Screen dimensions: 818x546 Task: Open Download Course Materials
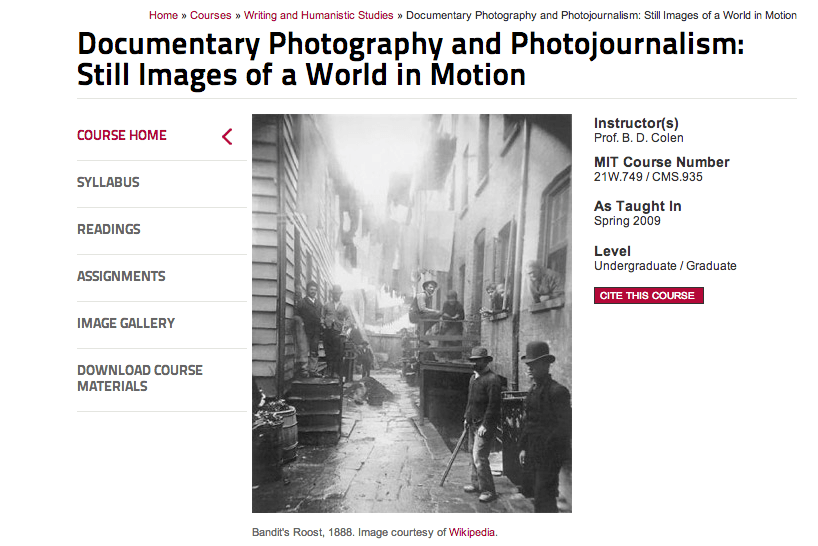tap(140, 378)
